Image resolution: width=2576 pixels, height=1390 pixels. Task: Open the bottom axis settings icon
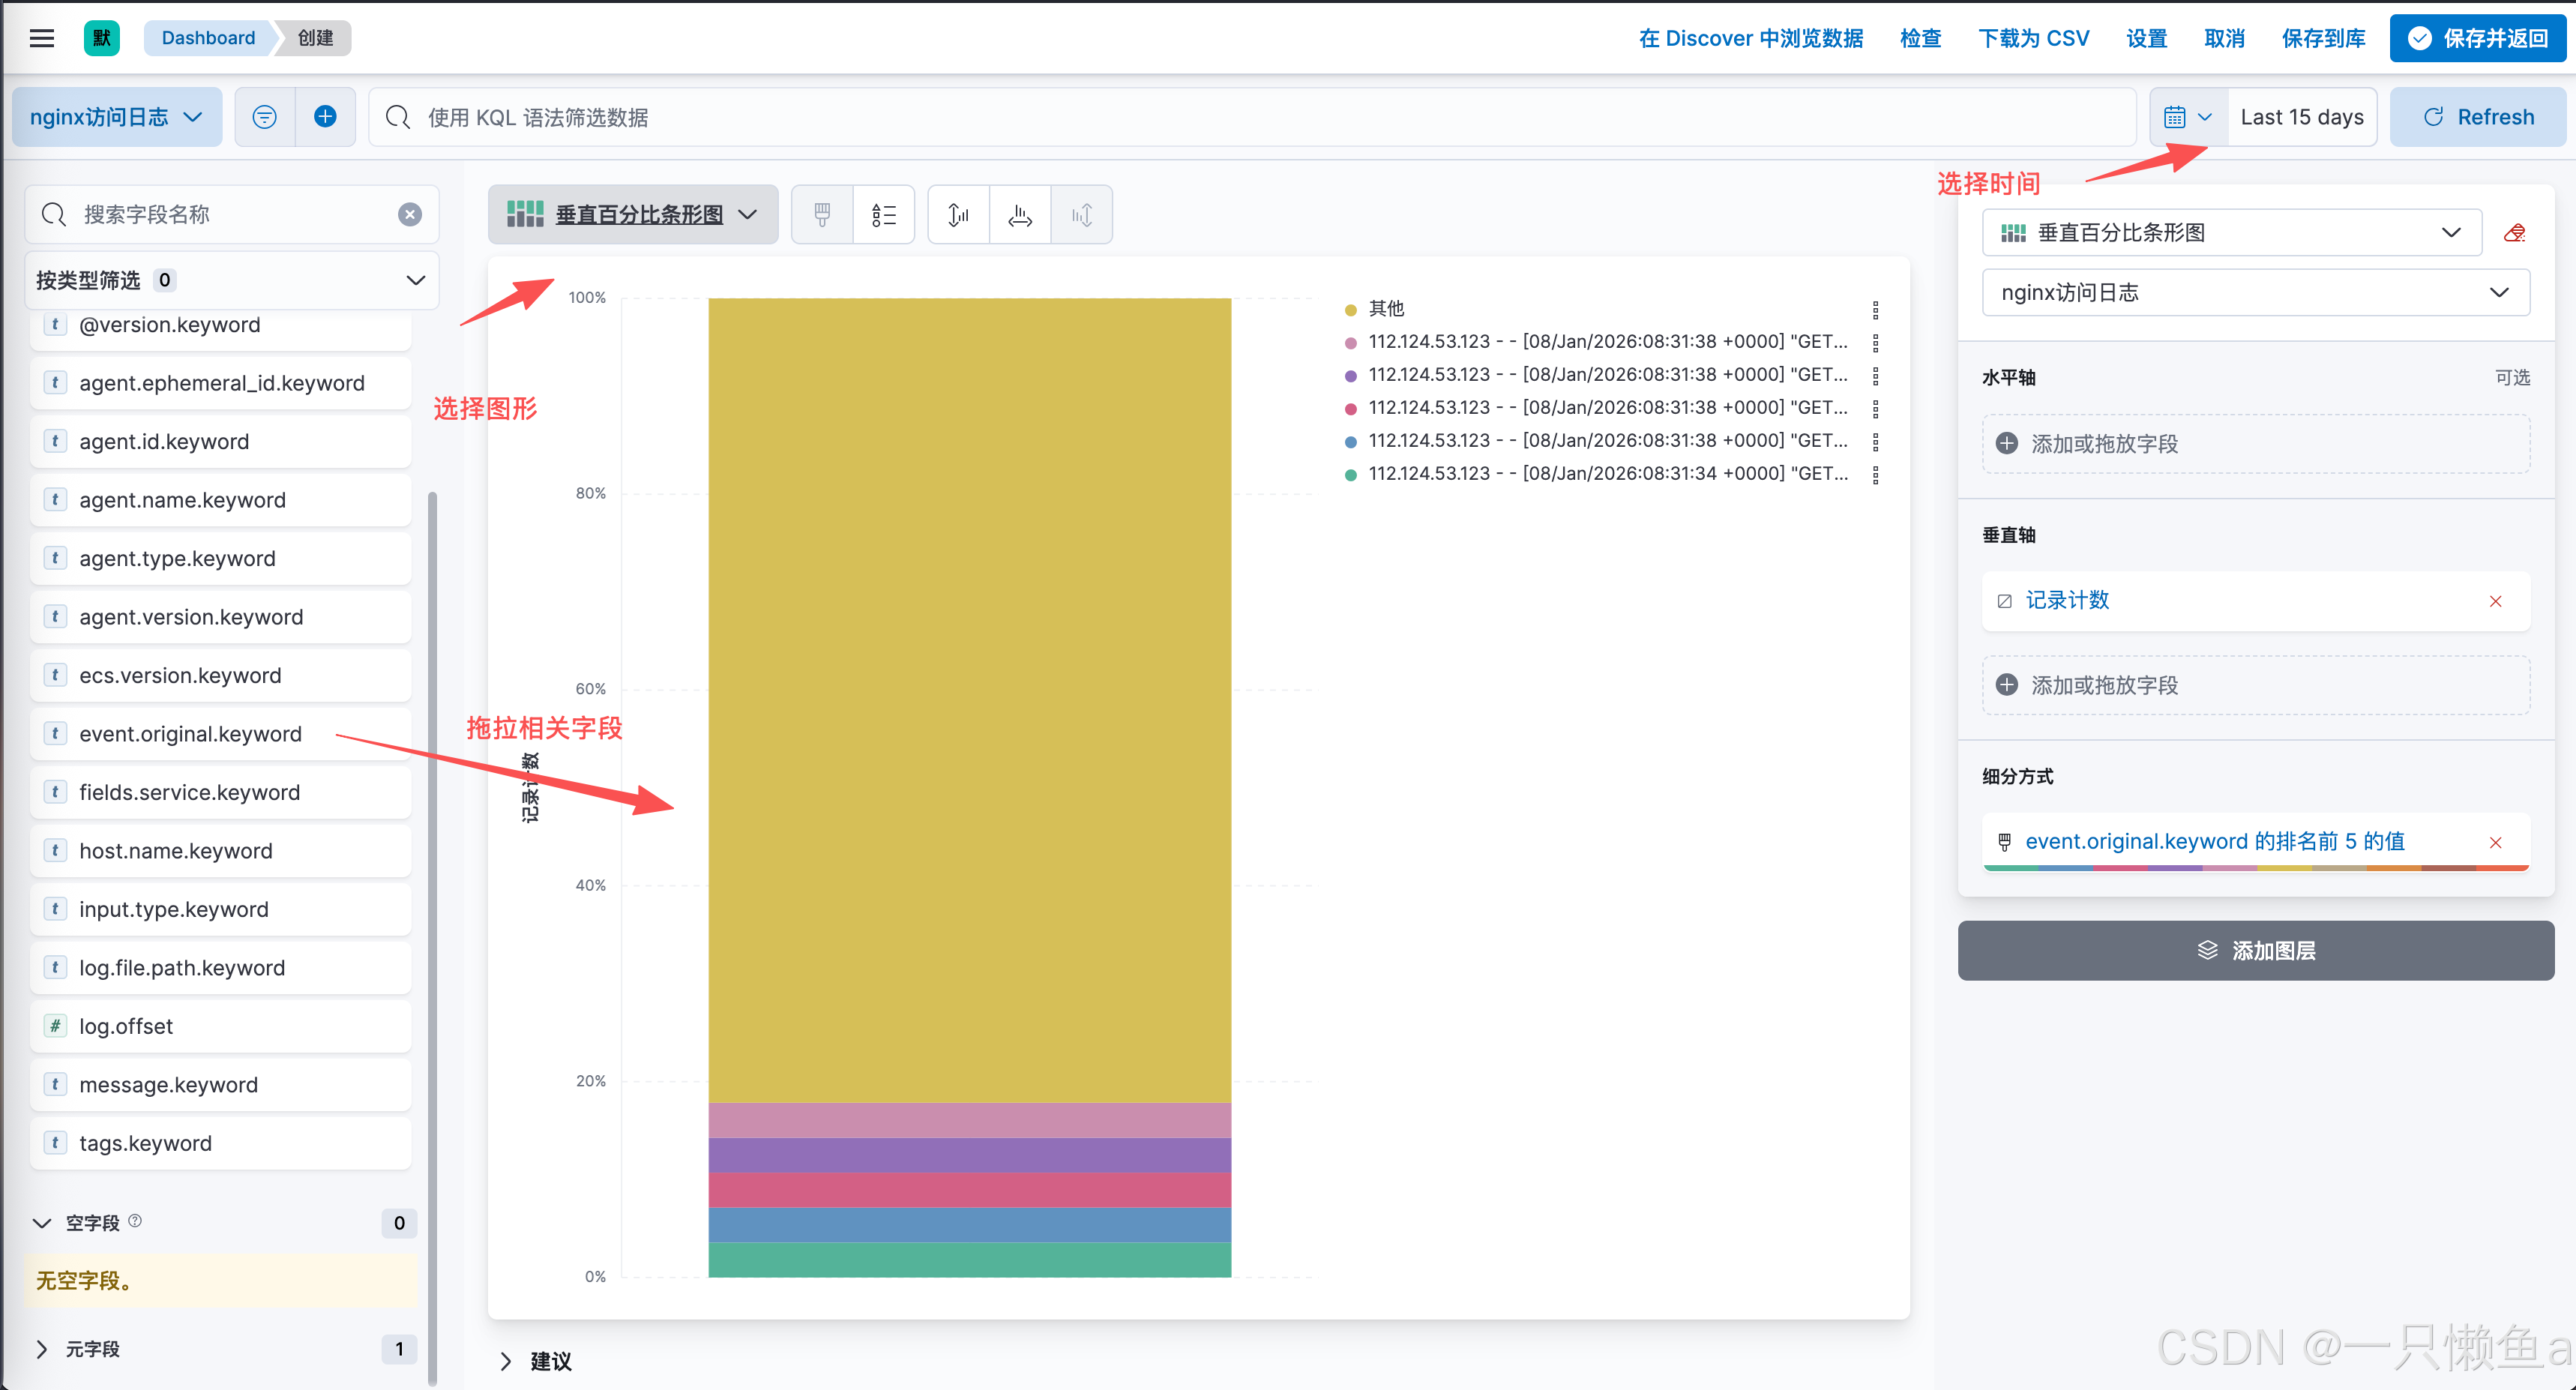pyautogui.click(x=1019, y=214)
